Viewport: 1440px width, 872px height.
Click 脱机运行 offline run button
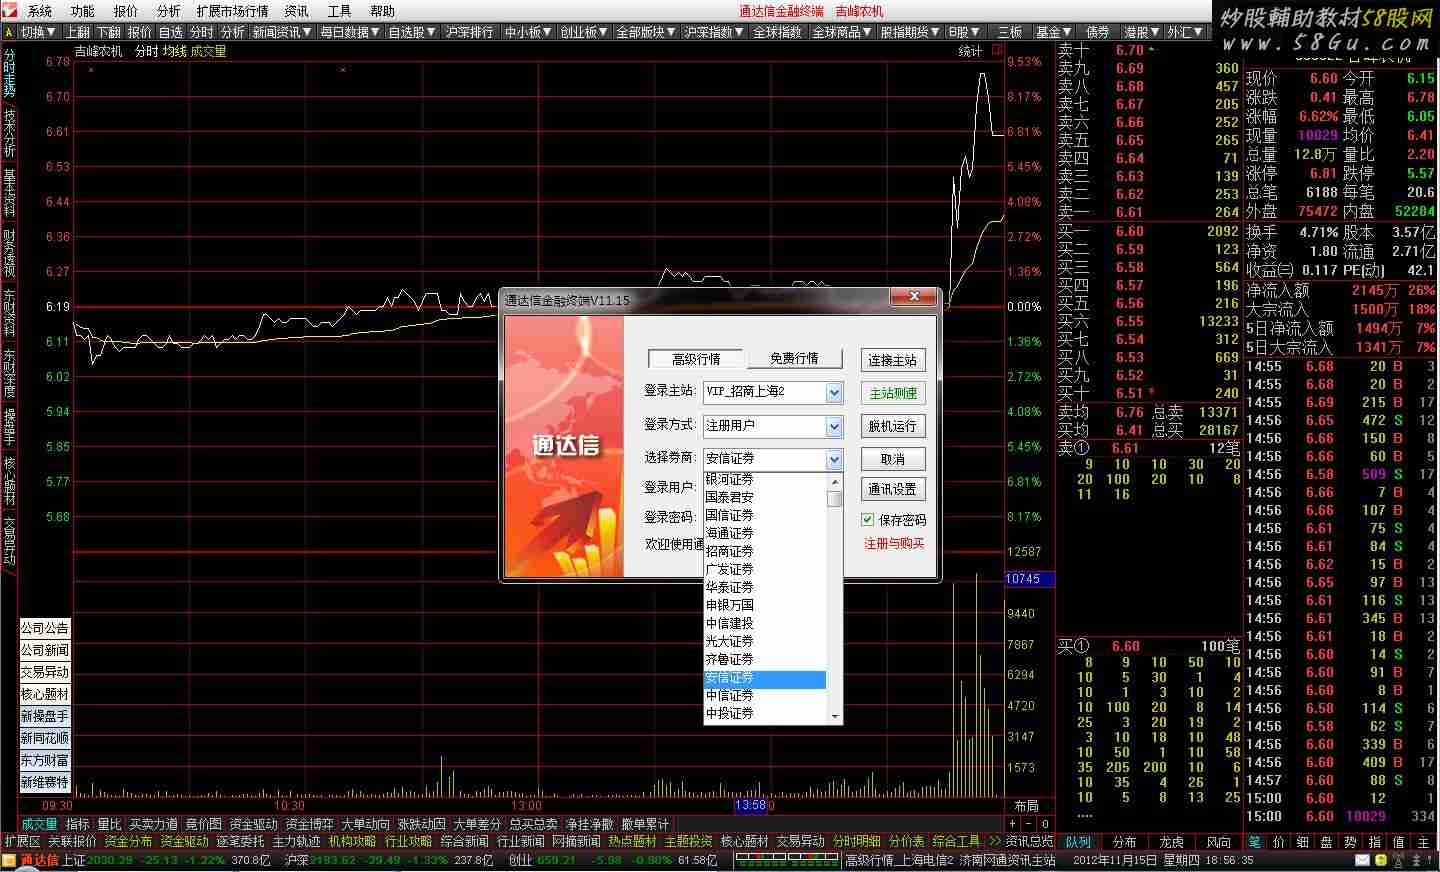(x=893, y=426)
